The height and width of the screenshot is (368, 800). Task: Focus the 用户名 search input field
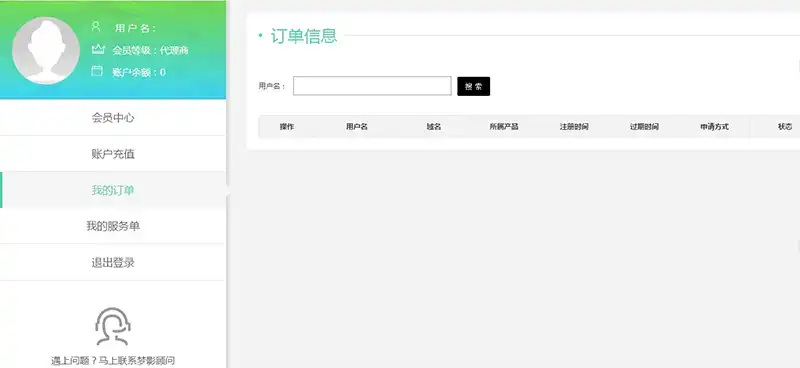pyautogui.click(x=372, y=86)
